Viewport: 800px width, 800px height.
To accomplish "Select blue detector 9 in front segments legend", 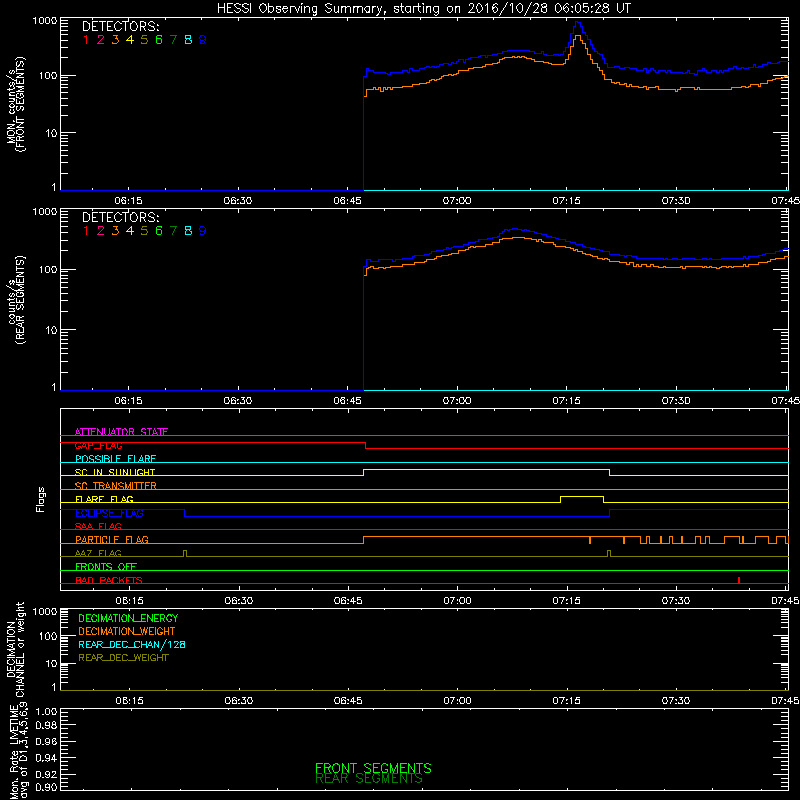I will (x=203, y=40).
